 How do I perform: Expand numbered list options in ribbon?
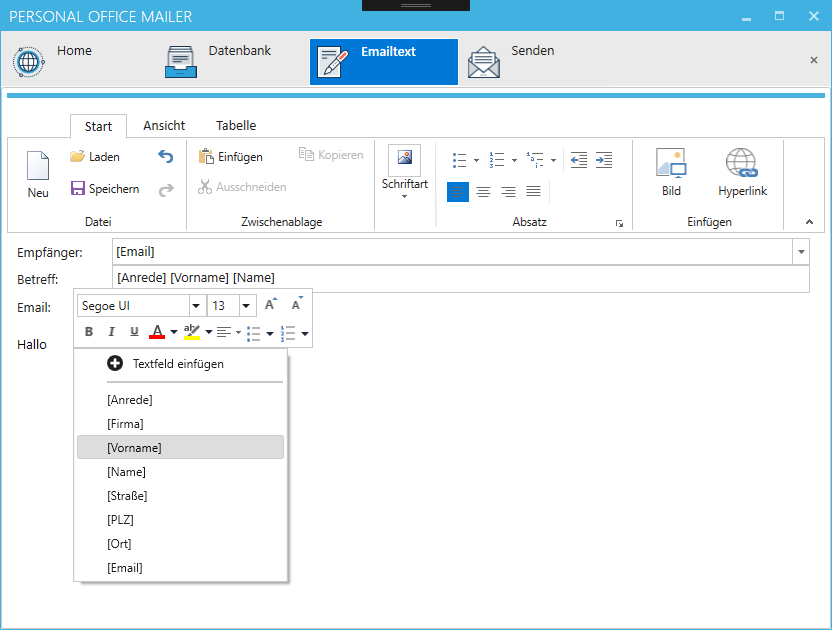coord(514,160)
